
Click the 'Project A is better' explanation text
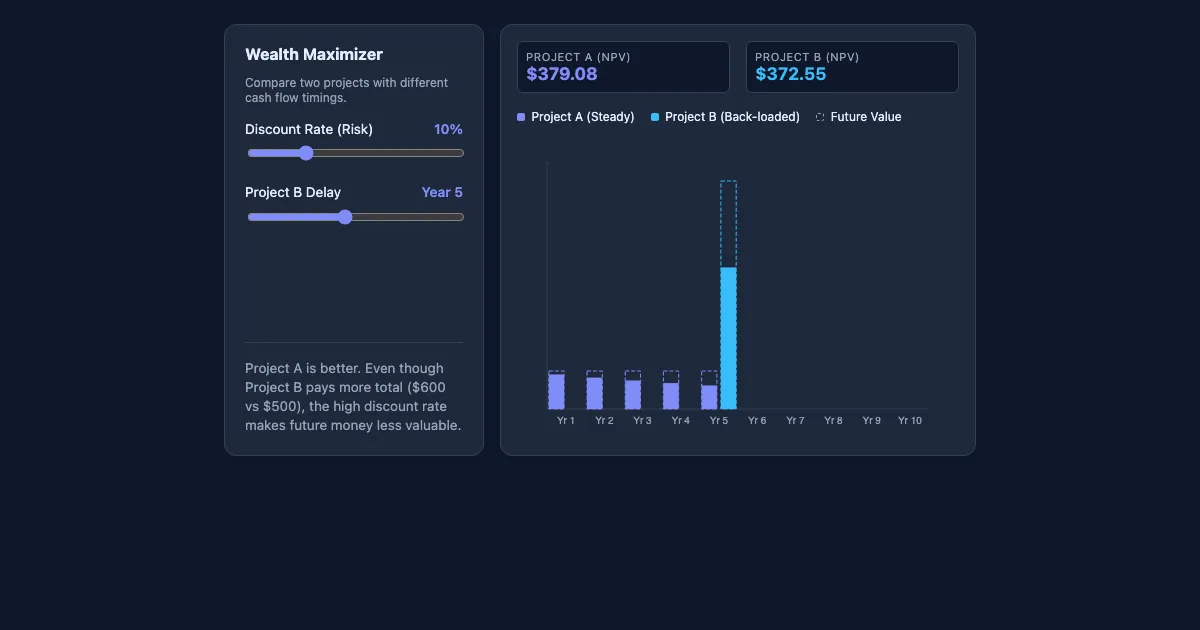tap(353, 397)
